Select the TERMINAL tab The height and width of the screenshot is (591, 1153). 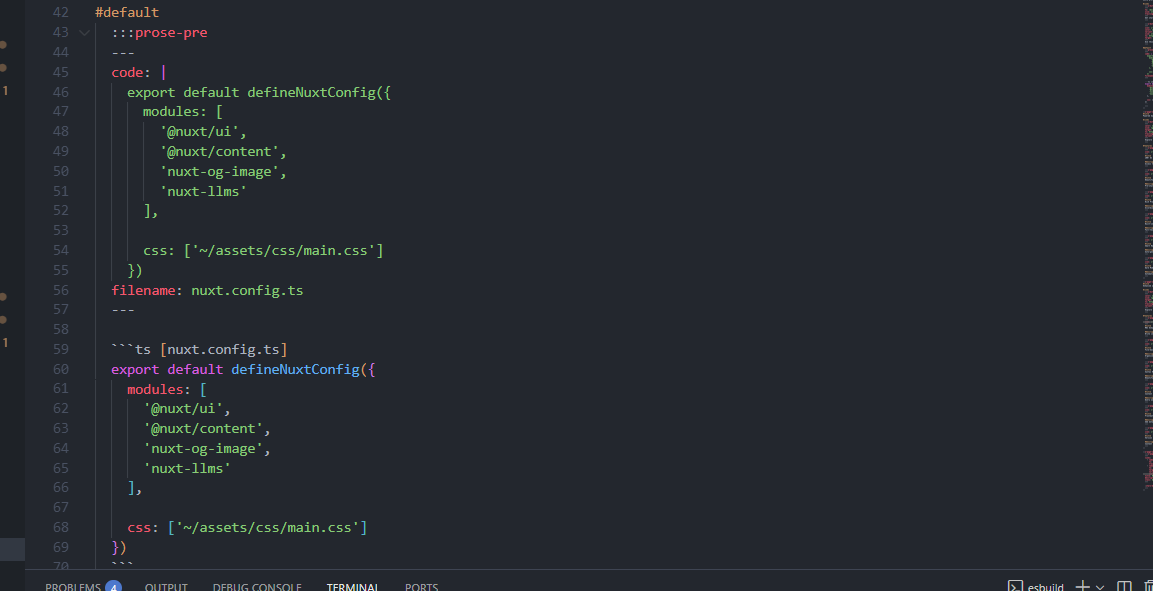[353, 587]
